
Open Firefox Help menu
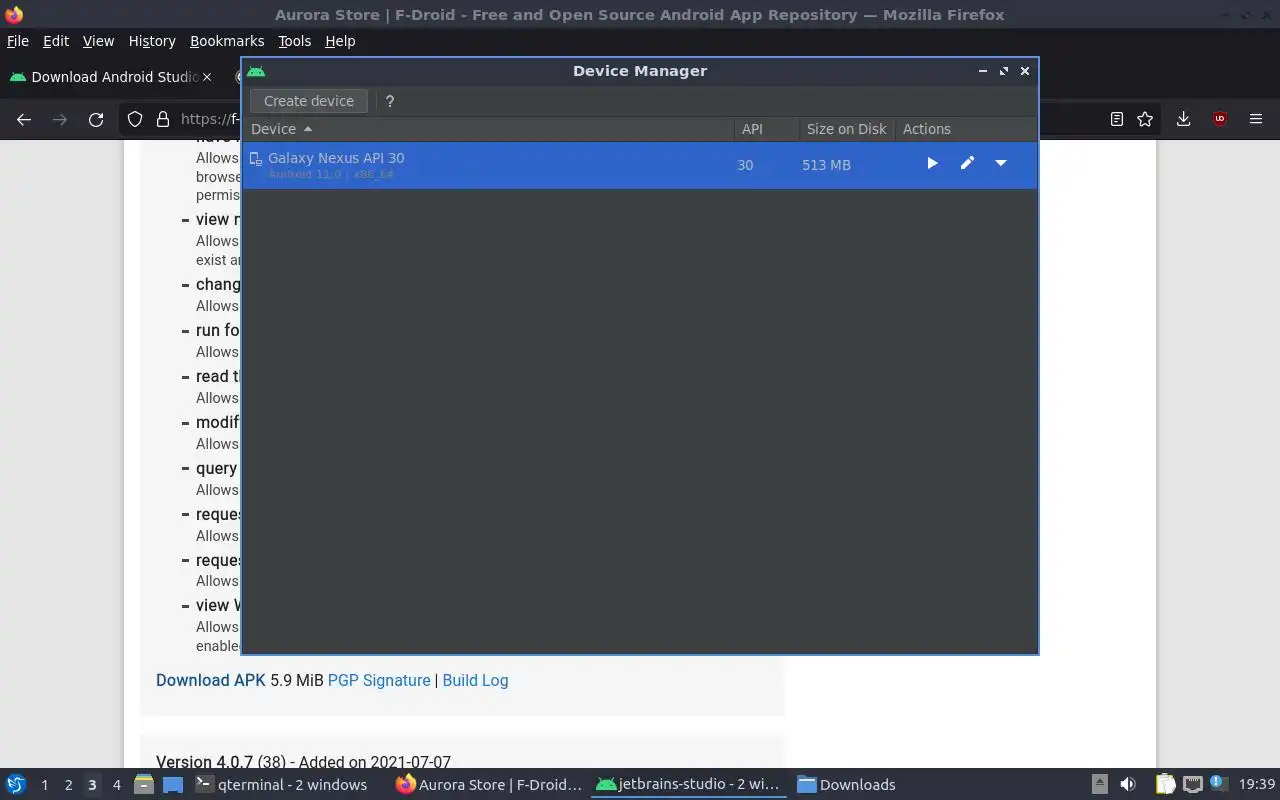pos(340,41)
